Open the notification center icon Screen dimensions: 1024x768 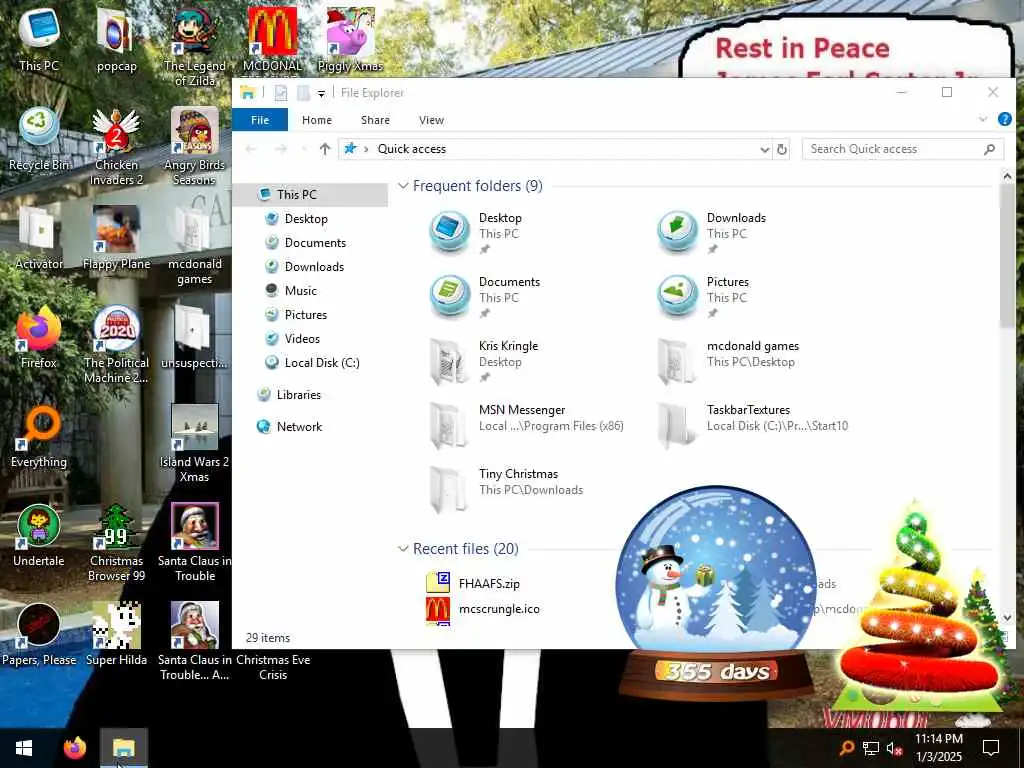pyautogui.click(x=991, y=748)
